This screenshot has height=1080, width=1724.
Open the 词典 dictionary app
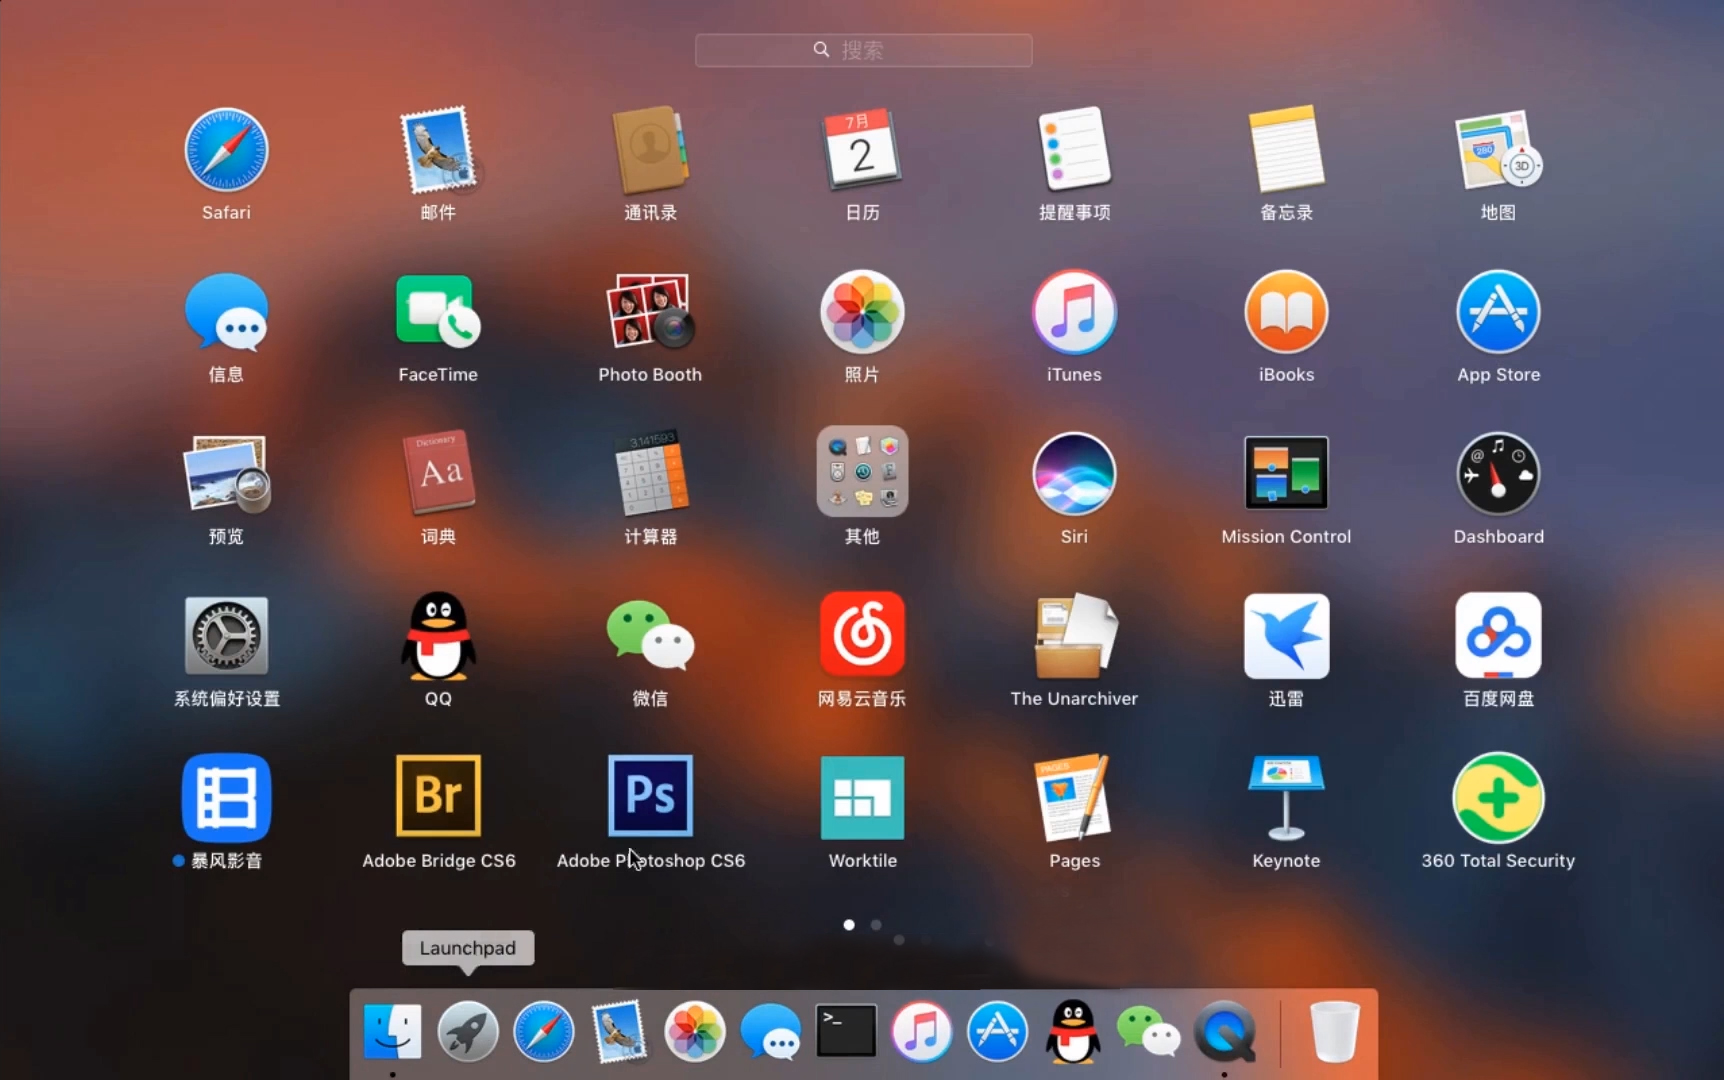click(x=439, y=474)
